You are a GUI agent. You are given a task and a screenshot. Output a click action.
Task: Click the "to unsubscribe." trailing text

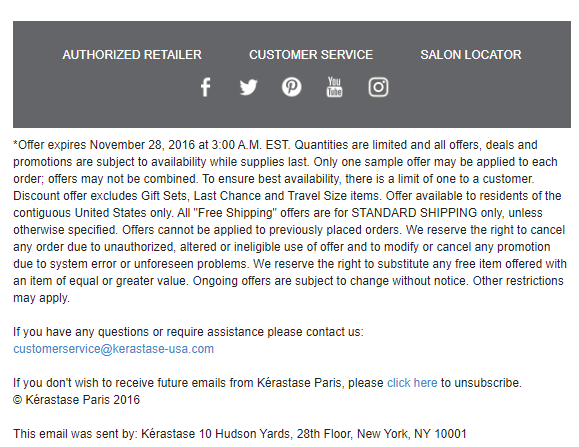481,383
